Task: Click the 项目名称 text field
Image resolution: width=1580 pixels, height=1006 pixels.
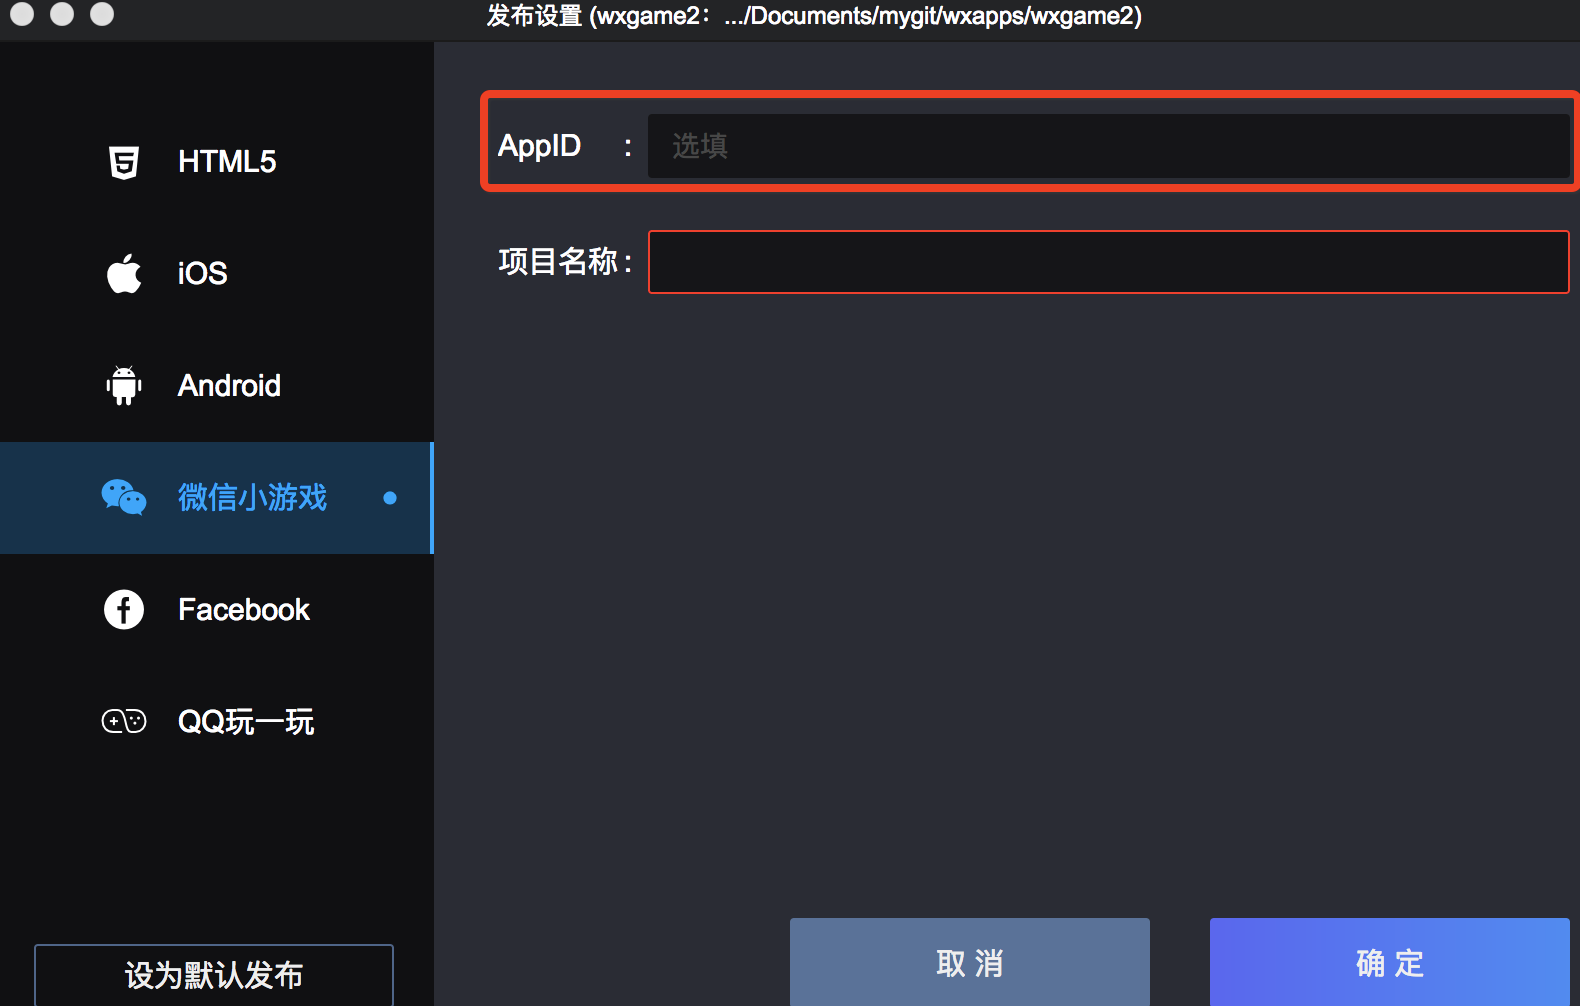Action: point(1108,262)
